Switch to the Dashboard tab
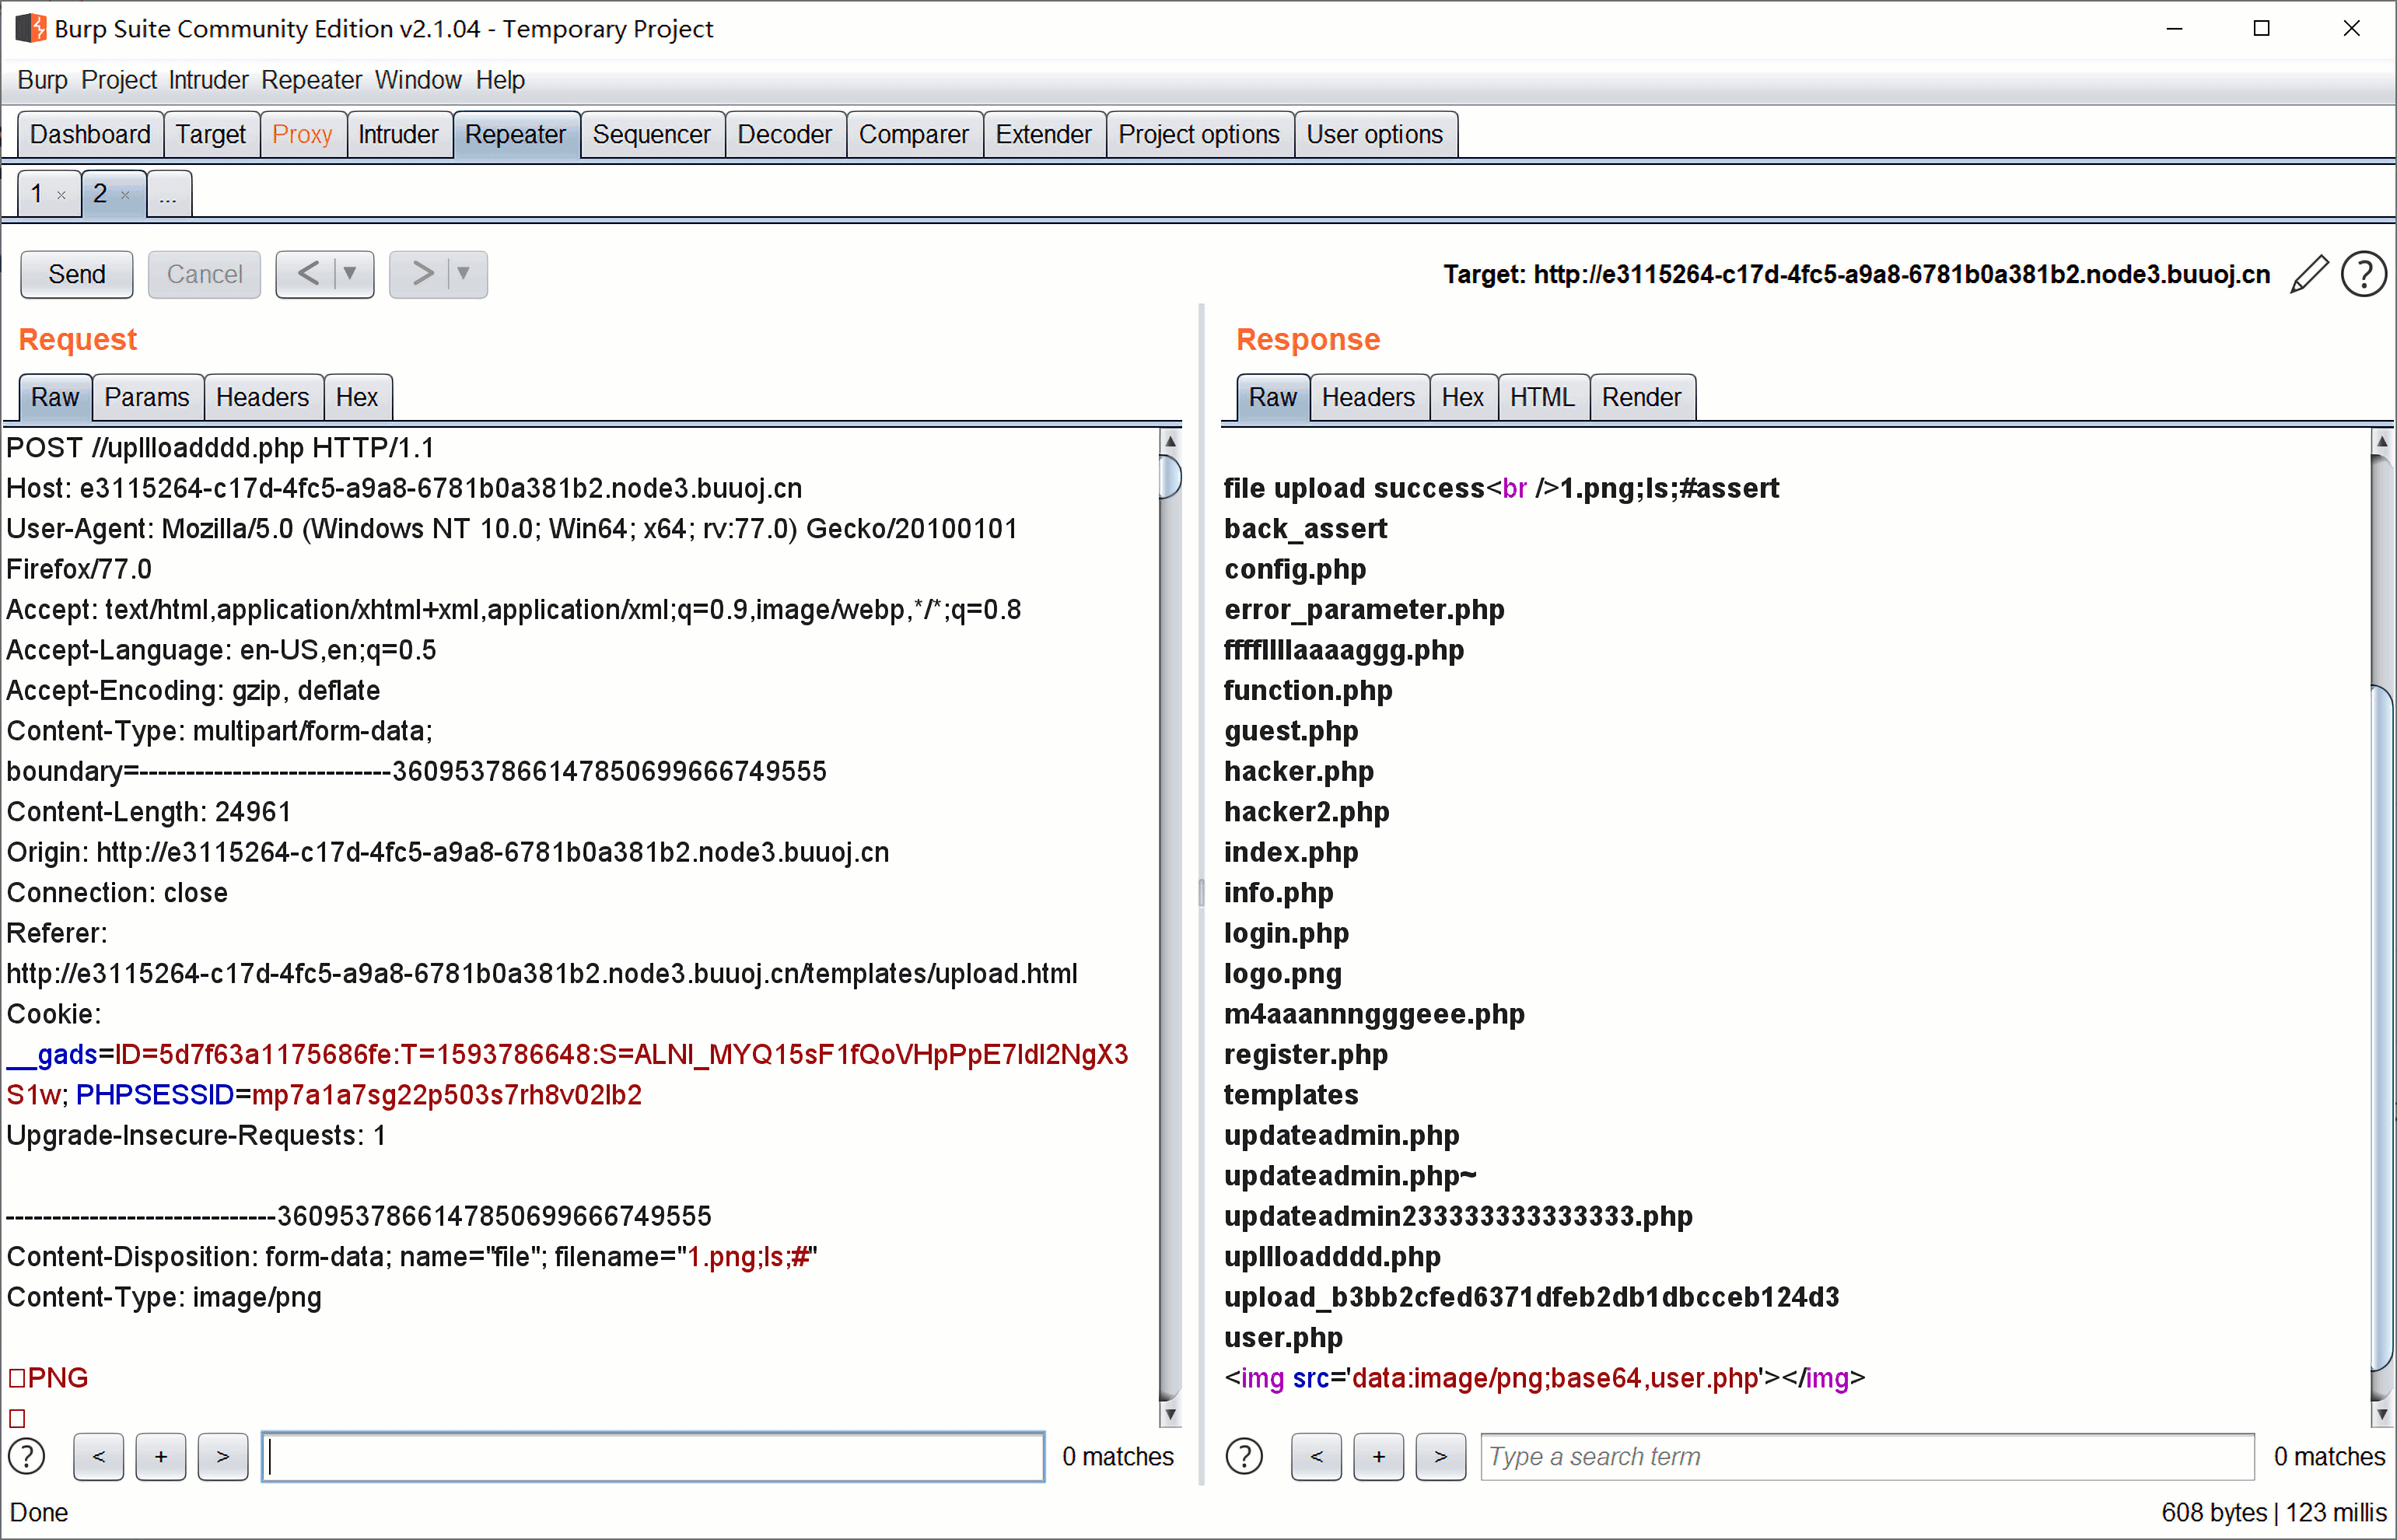This screenshot has height=1540, width=2397. coord(90,134)
